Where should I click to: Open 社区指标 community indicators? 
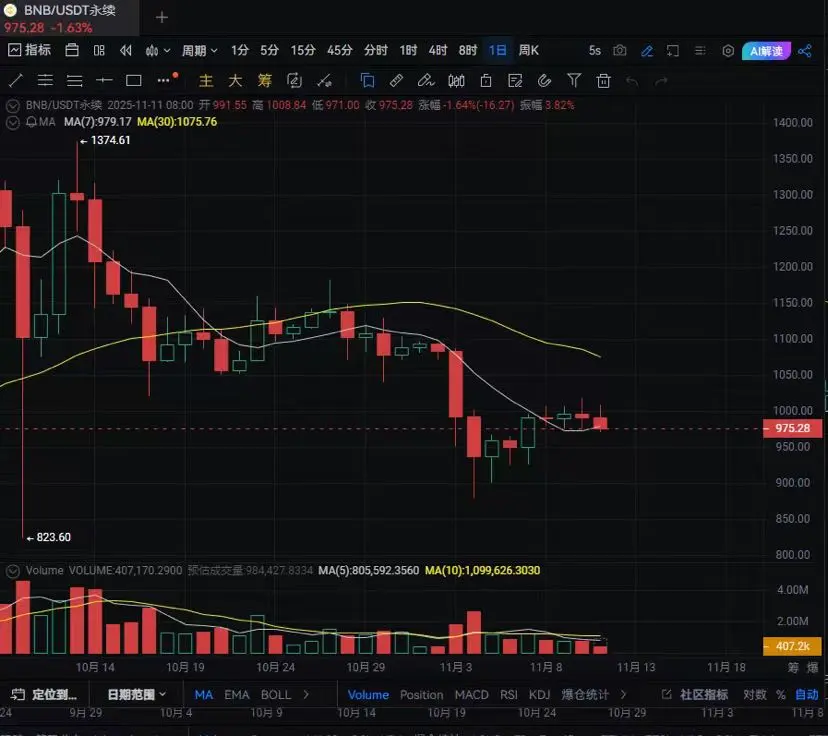click(695, 695)
